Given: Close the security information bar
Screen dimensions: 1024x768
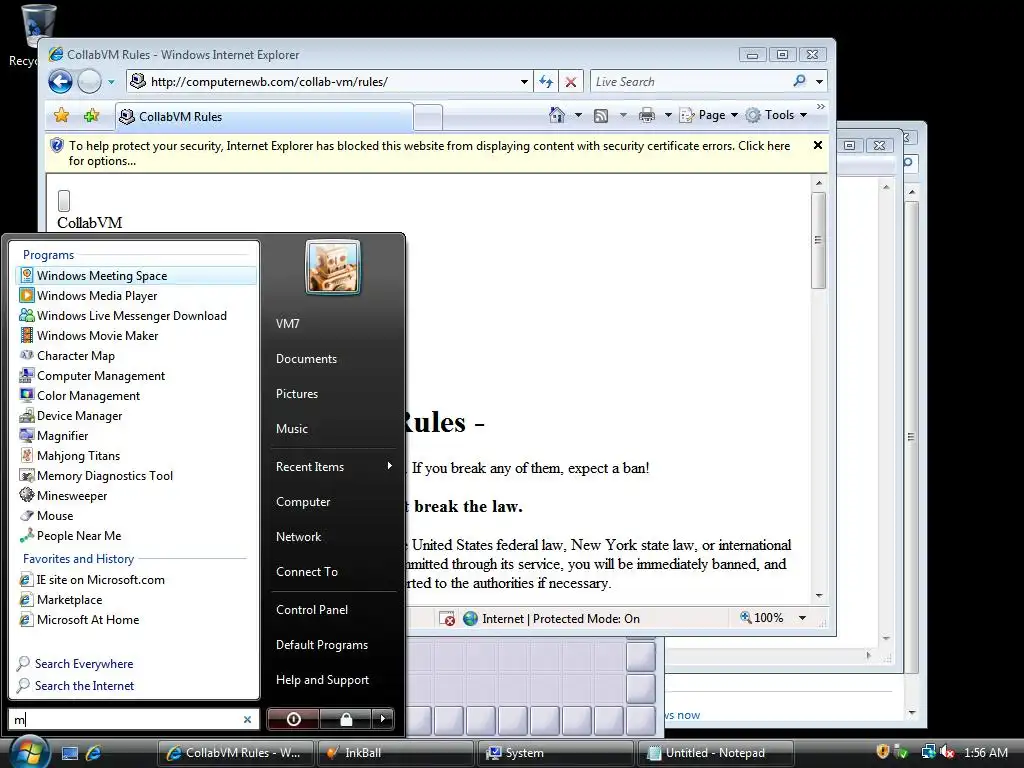Looking at the screenshot, I should coord(818,145).
